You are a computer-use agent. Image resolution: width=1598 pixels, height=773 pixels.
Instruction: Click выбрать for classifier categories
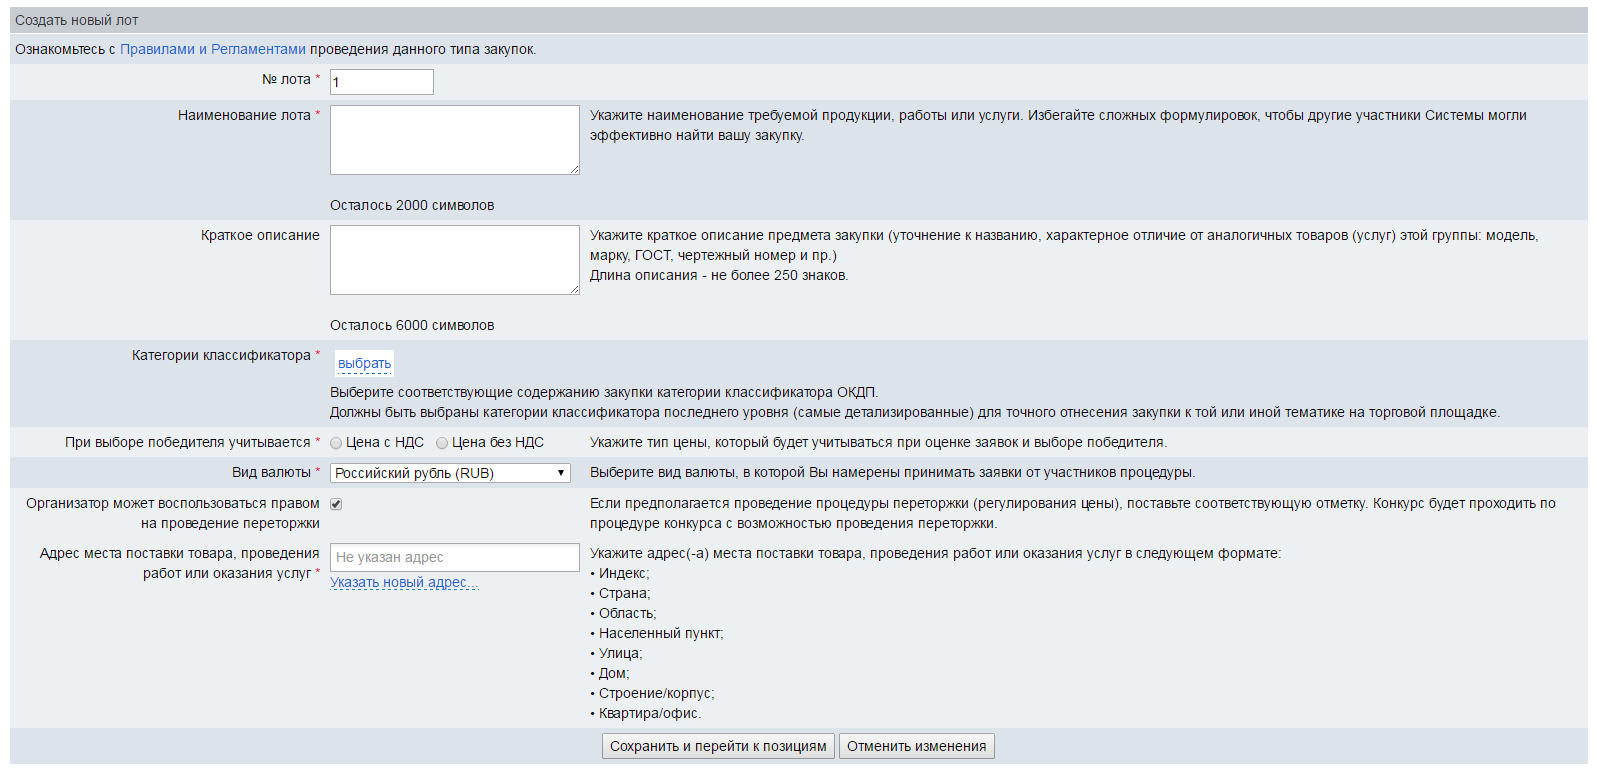click(x=364, y=363)
